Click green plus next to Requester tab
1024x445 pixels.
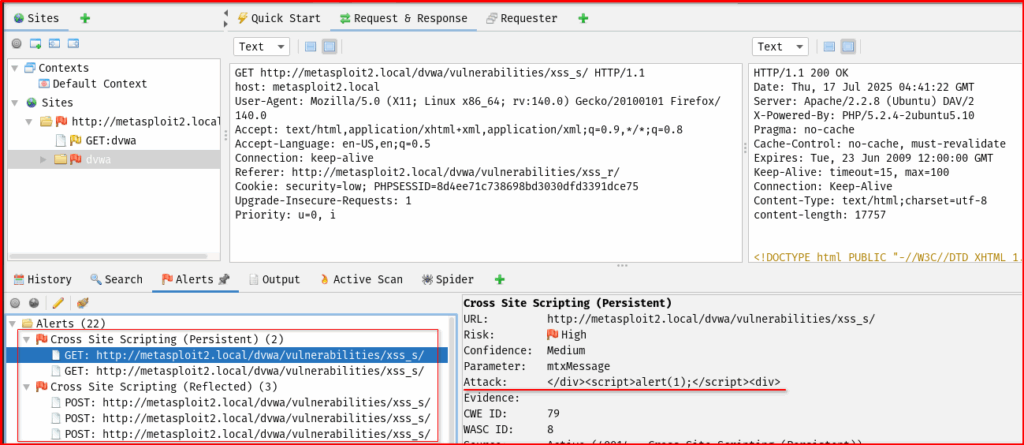583,18
